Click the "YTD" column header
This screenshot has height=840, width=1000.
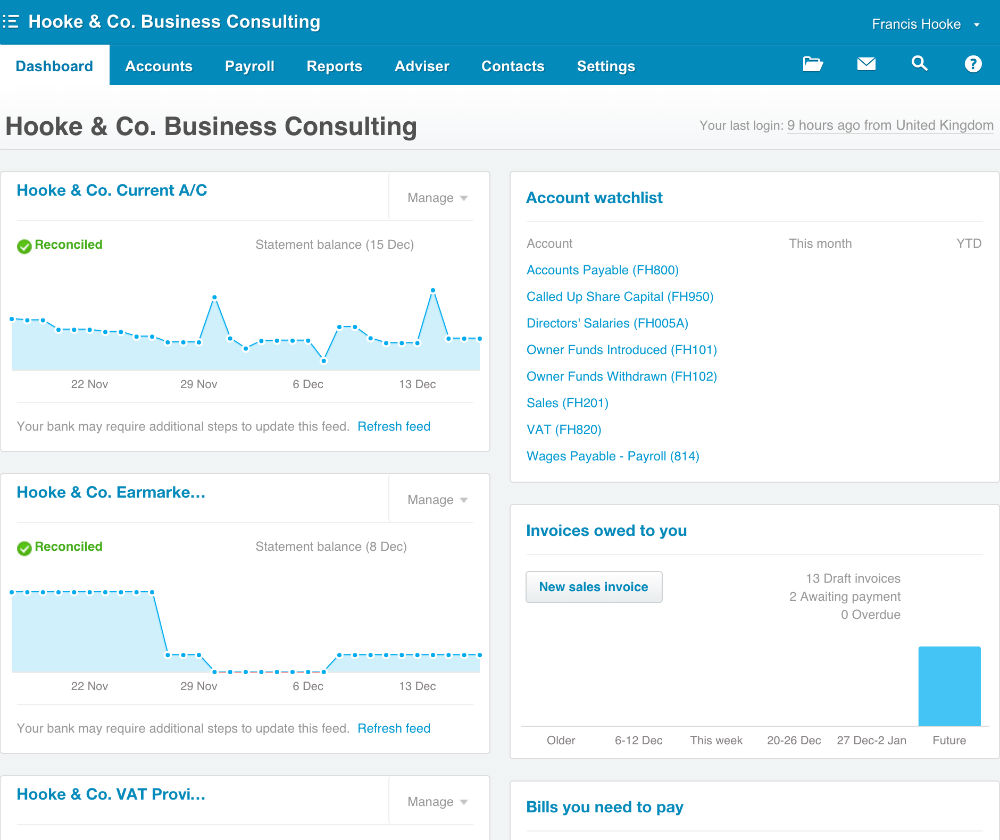pos(969,244)
